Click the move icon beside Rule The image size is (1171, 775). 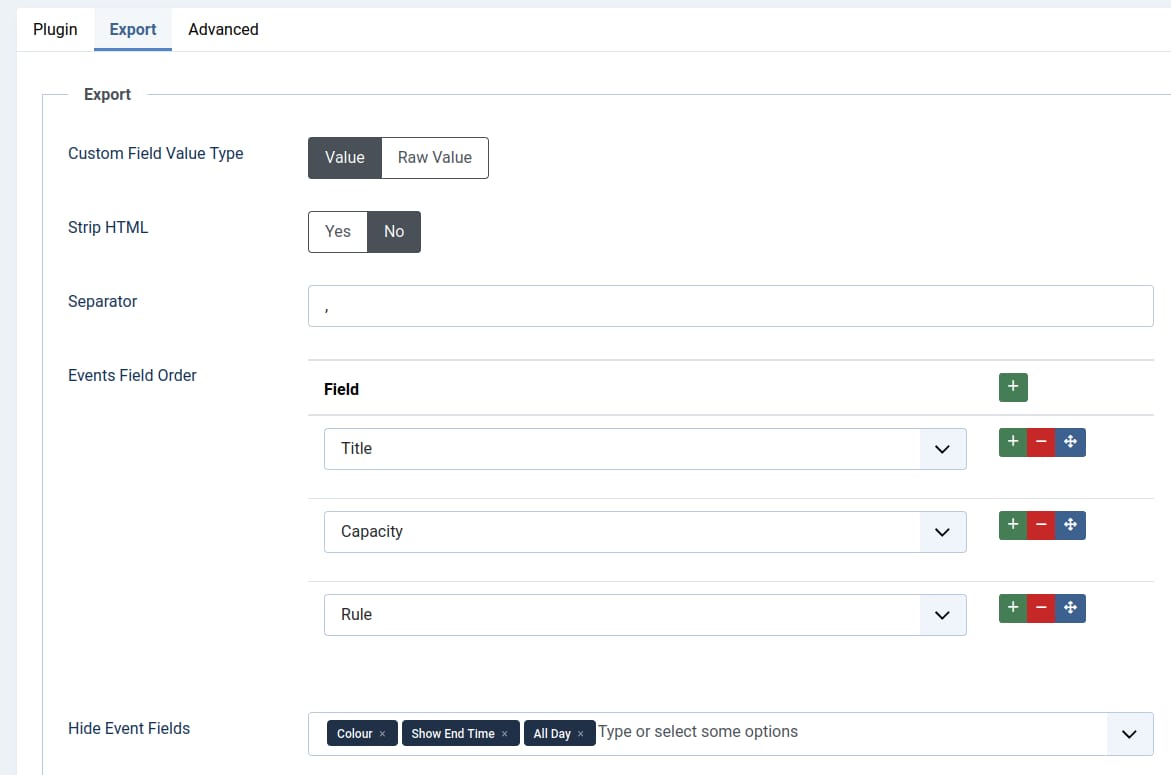point(1070,607)
